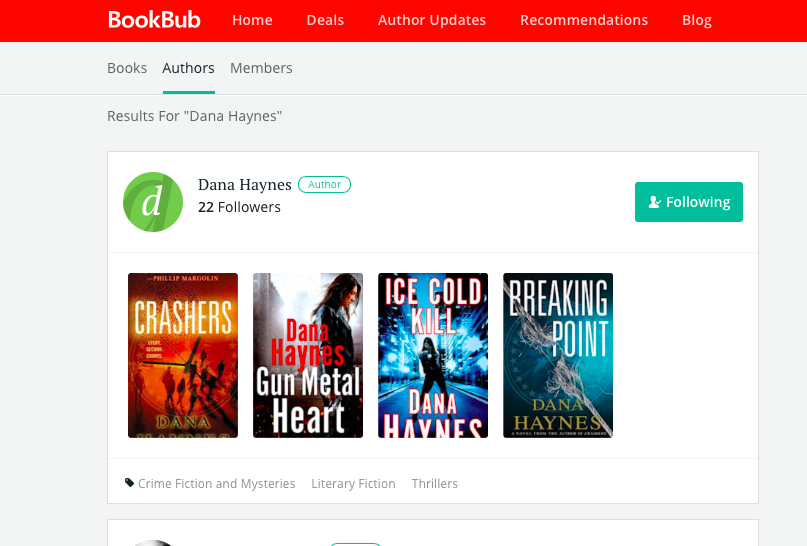Unfollow via the Following button
Image resolution: width=807 pixels, height=546 pixels.
[689, 202]
